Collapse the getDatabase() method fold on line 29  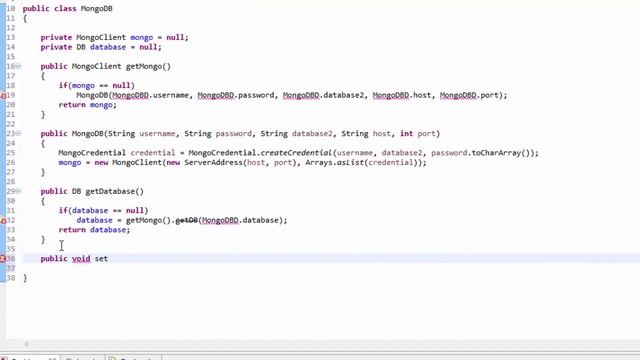(x=18, y=191)
